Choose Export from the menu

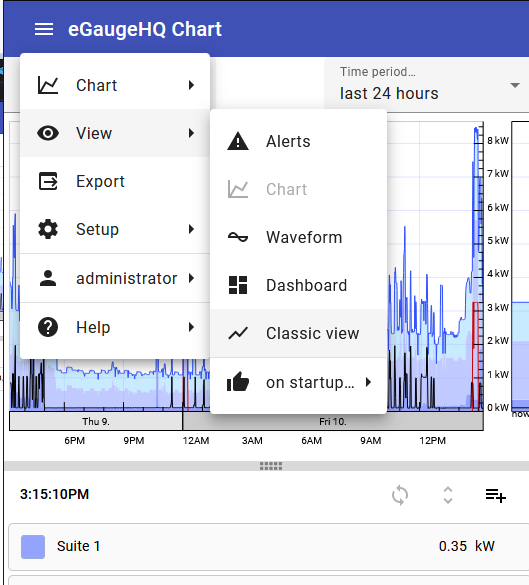(x=115, y=181)
